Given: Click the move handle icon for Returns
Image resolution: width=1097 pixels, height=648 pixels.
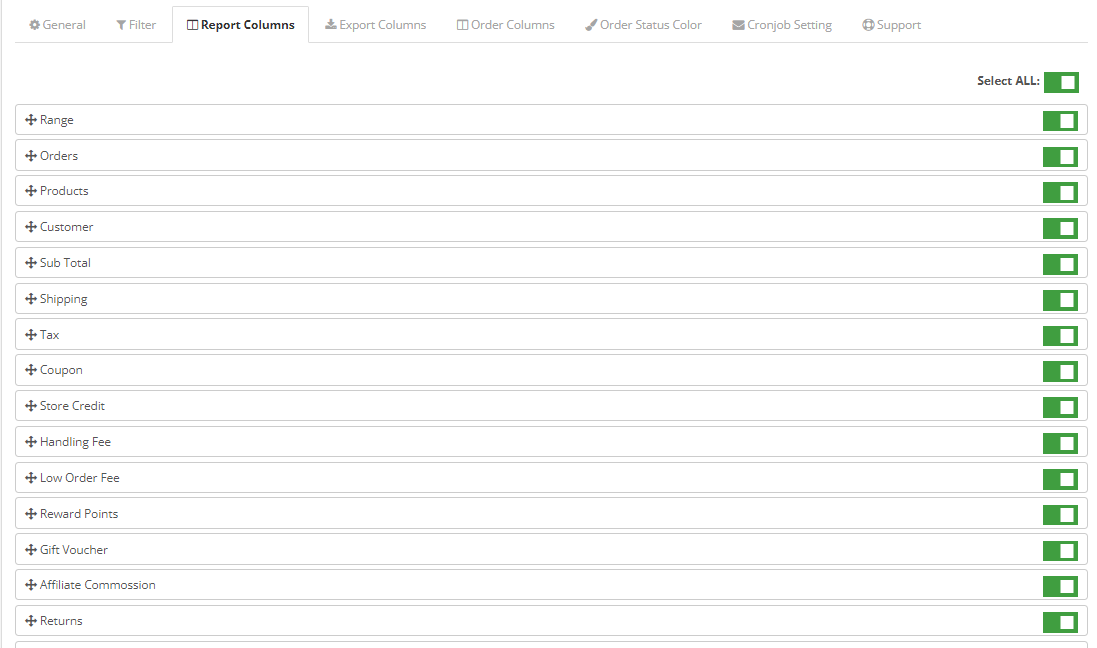Looking at the screenshot, I should [x=31, y=621].
